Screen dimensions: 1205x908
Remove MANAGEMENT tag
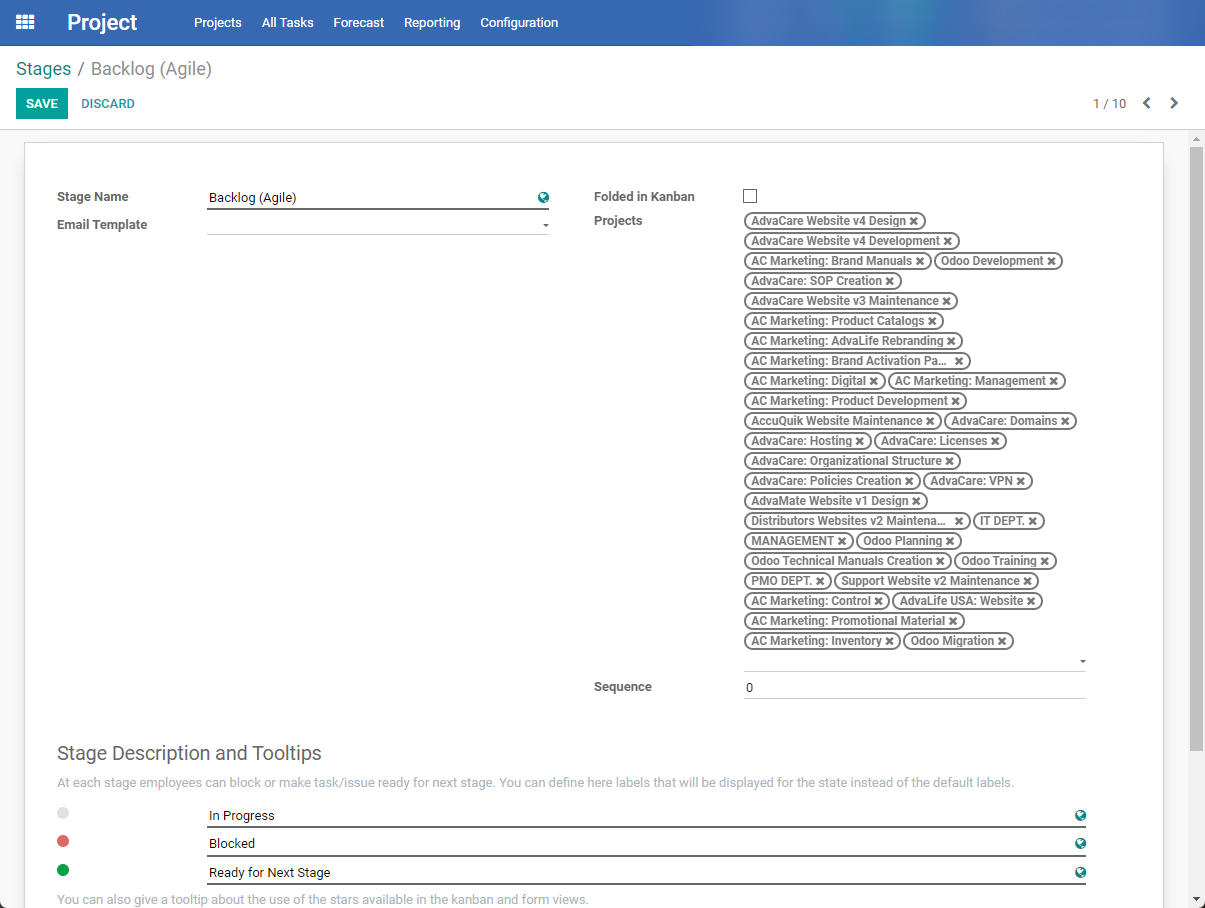(842, 541)
